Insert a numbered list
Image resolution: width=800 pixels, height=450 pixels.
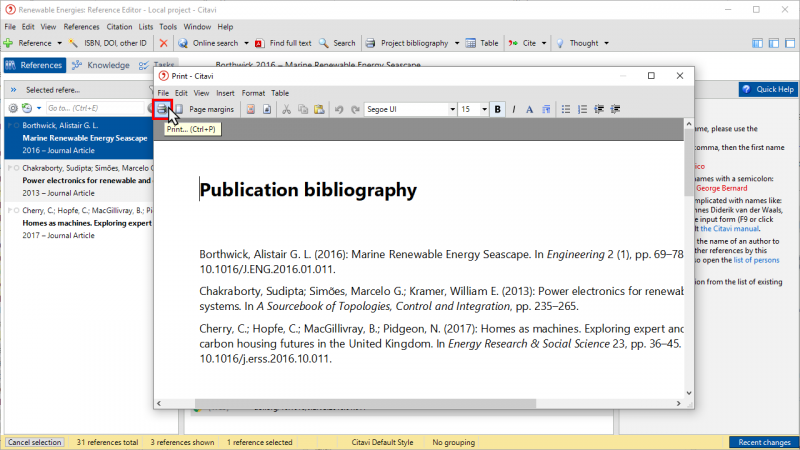[583, 109]
